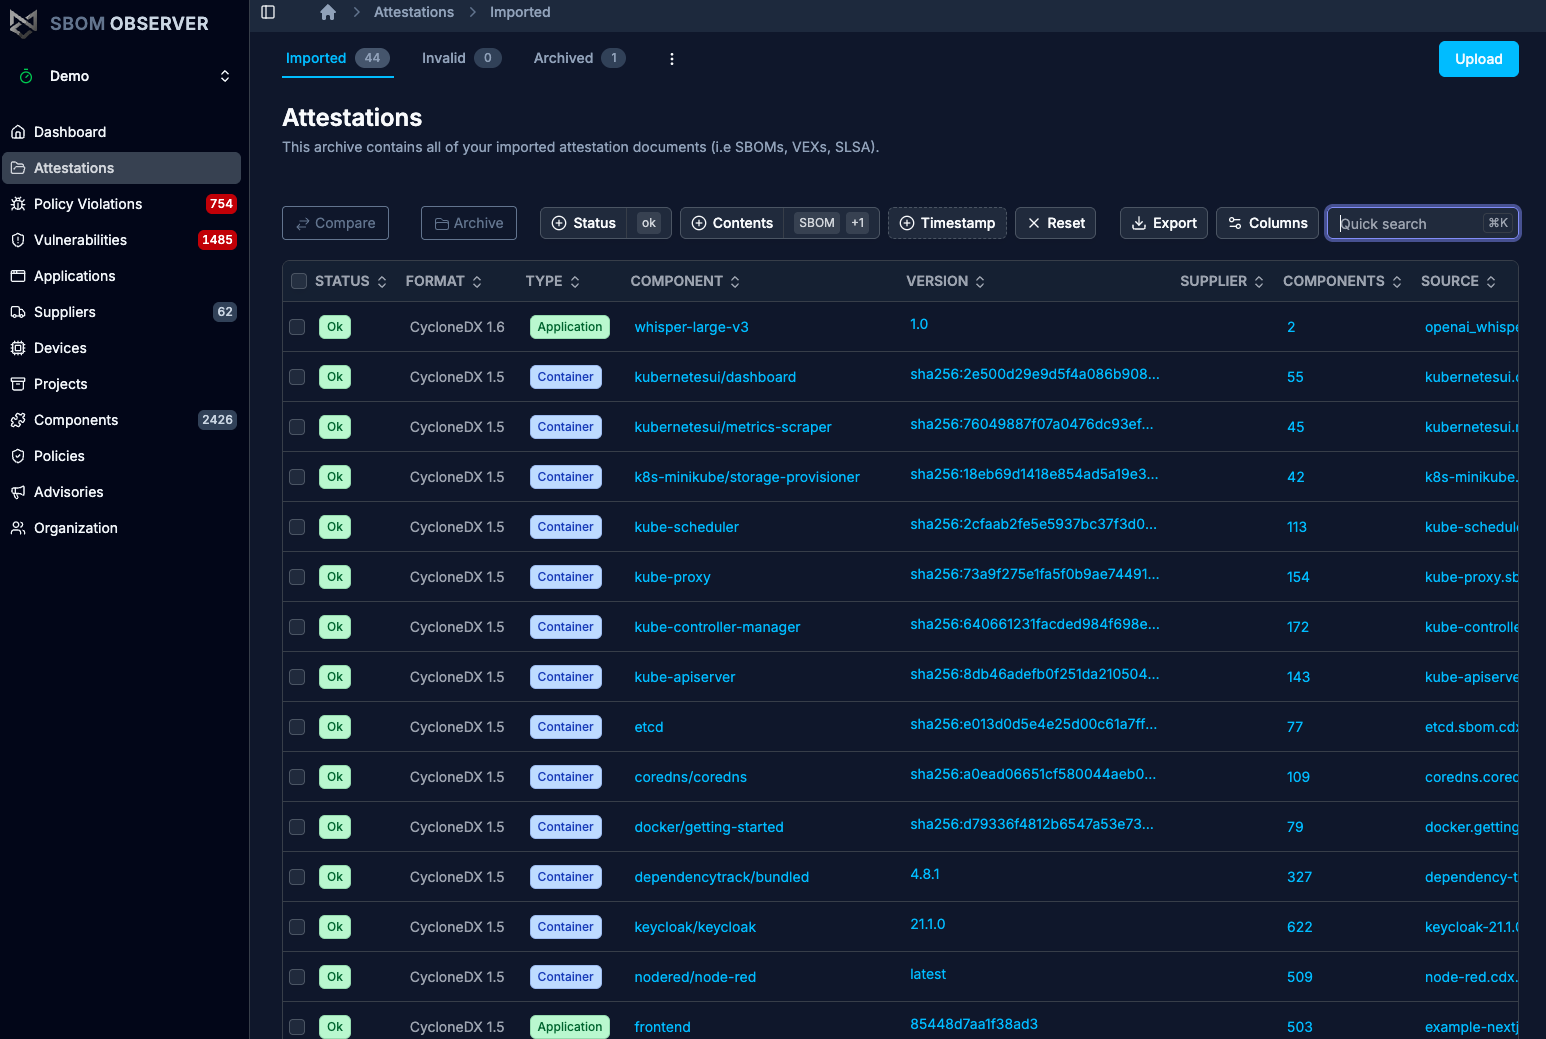Open Advisories in sidebar
1546x1039 pixels.
[121, 492]
